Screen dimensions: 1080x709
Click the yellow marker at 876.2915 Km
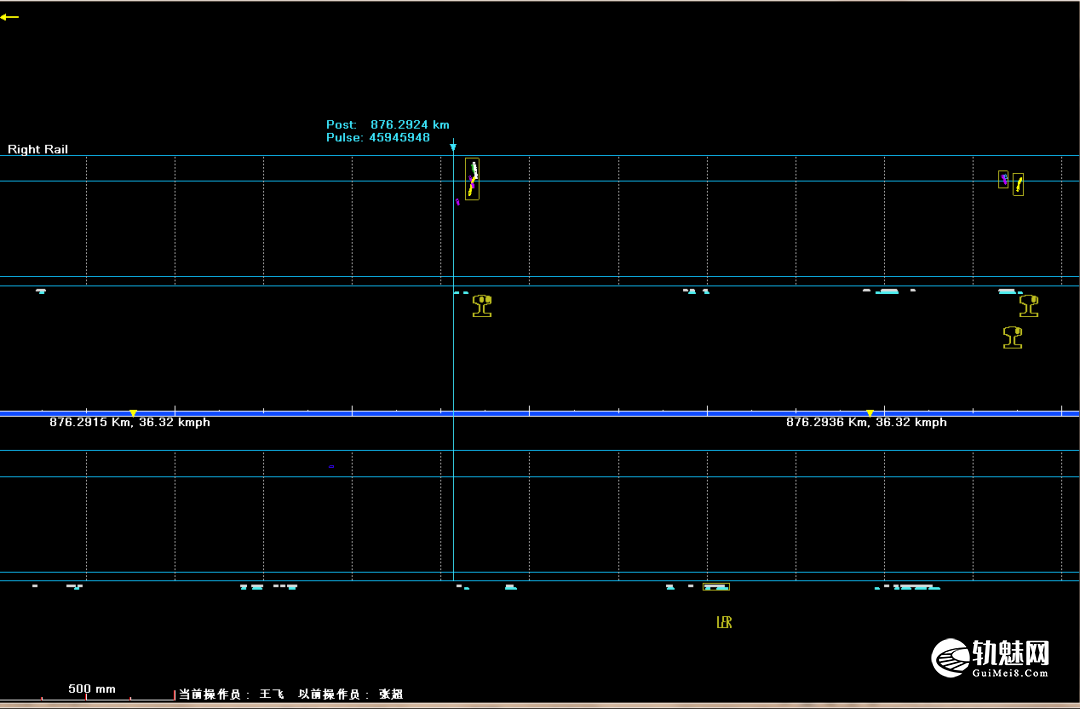pyautogui.click(x=133, y=413)
